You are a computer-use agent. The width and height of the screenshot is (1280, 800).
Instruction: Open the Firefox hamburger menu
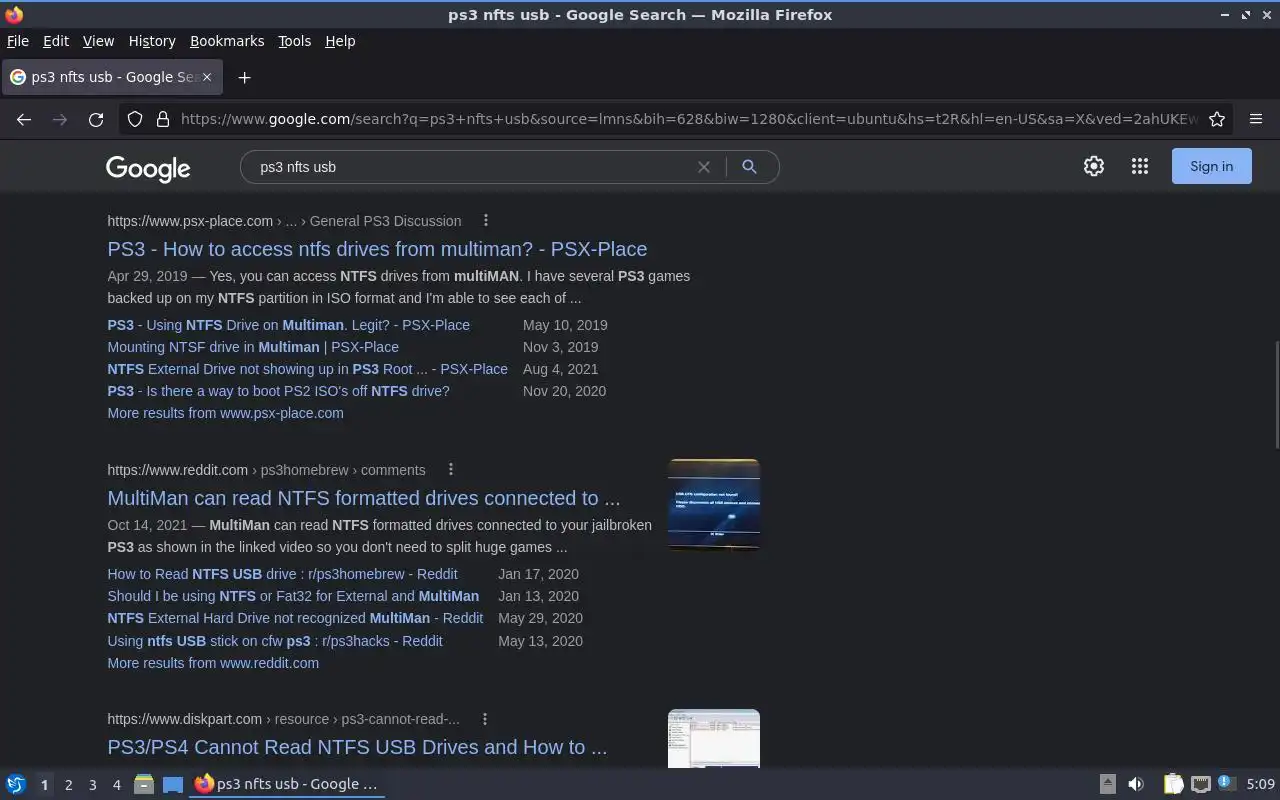pyautogui.click(x=1256, y=119)
